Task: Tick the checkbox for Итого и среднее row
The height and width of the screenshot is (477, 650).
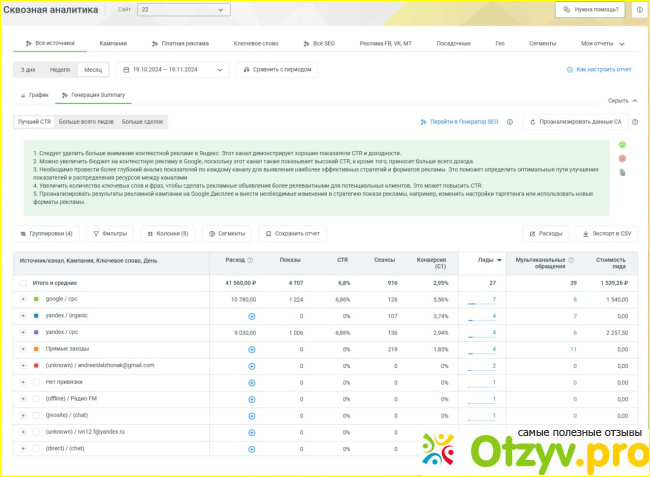Action: pyautogui.click(x=23, y=283)
